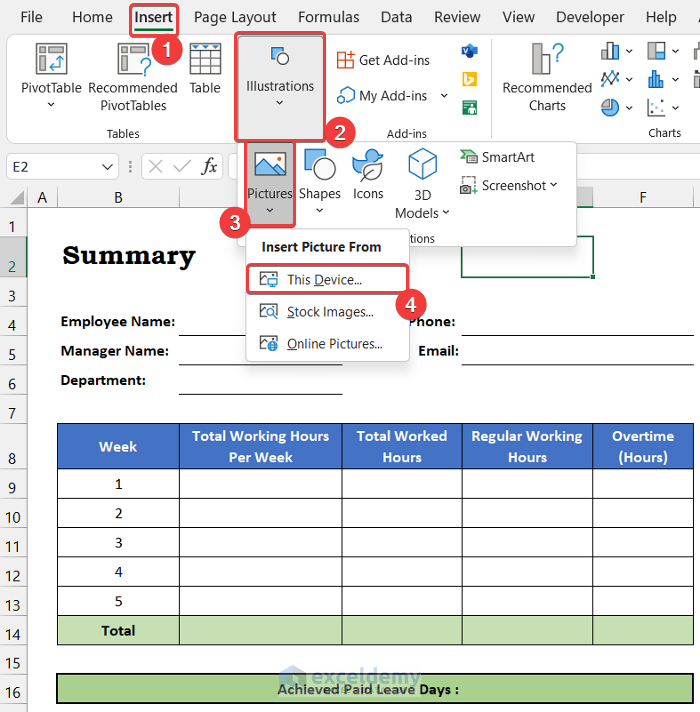Image resolution: width=700 pixels, height=712 pixels.
Task: Choose This Device... picture source
Action: (x=327, y=280)
